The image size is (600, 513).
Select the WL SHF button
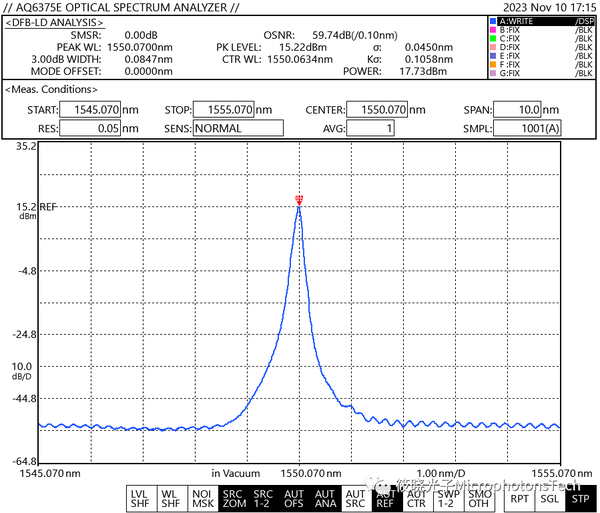coord(172,498)
